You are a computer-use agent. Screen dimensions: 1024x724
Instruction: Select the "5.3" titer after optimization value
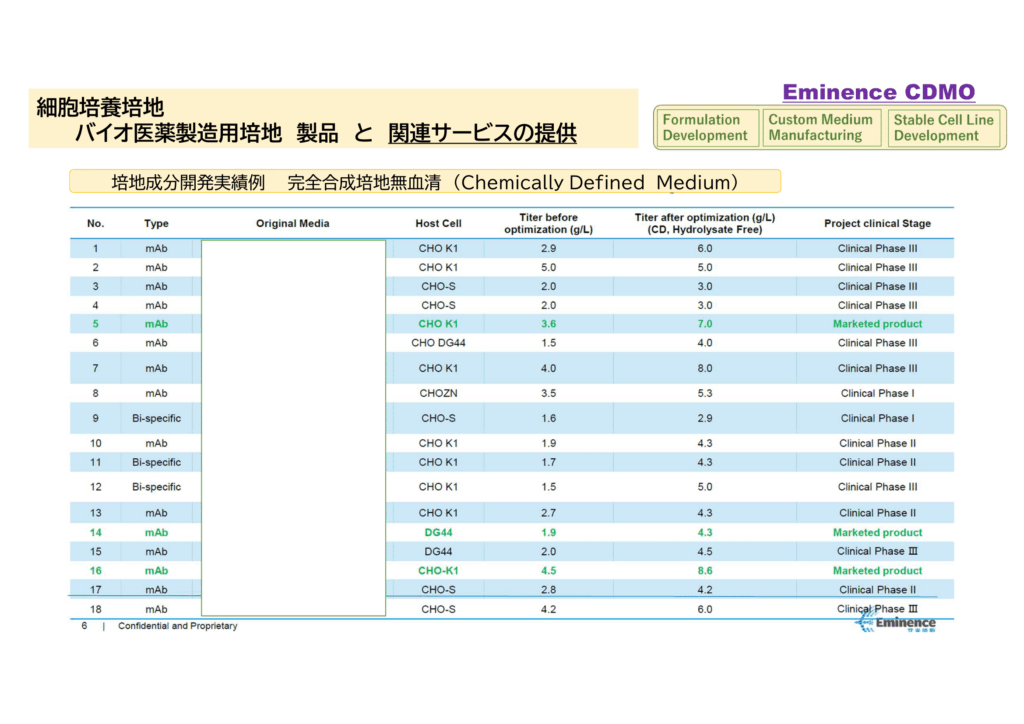coord(705,393)
